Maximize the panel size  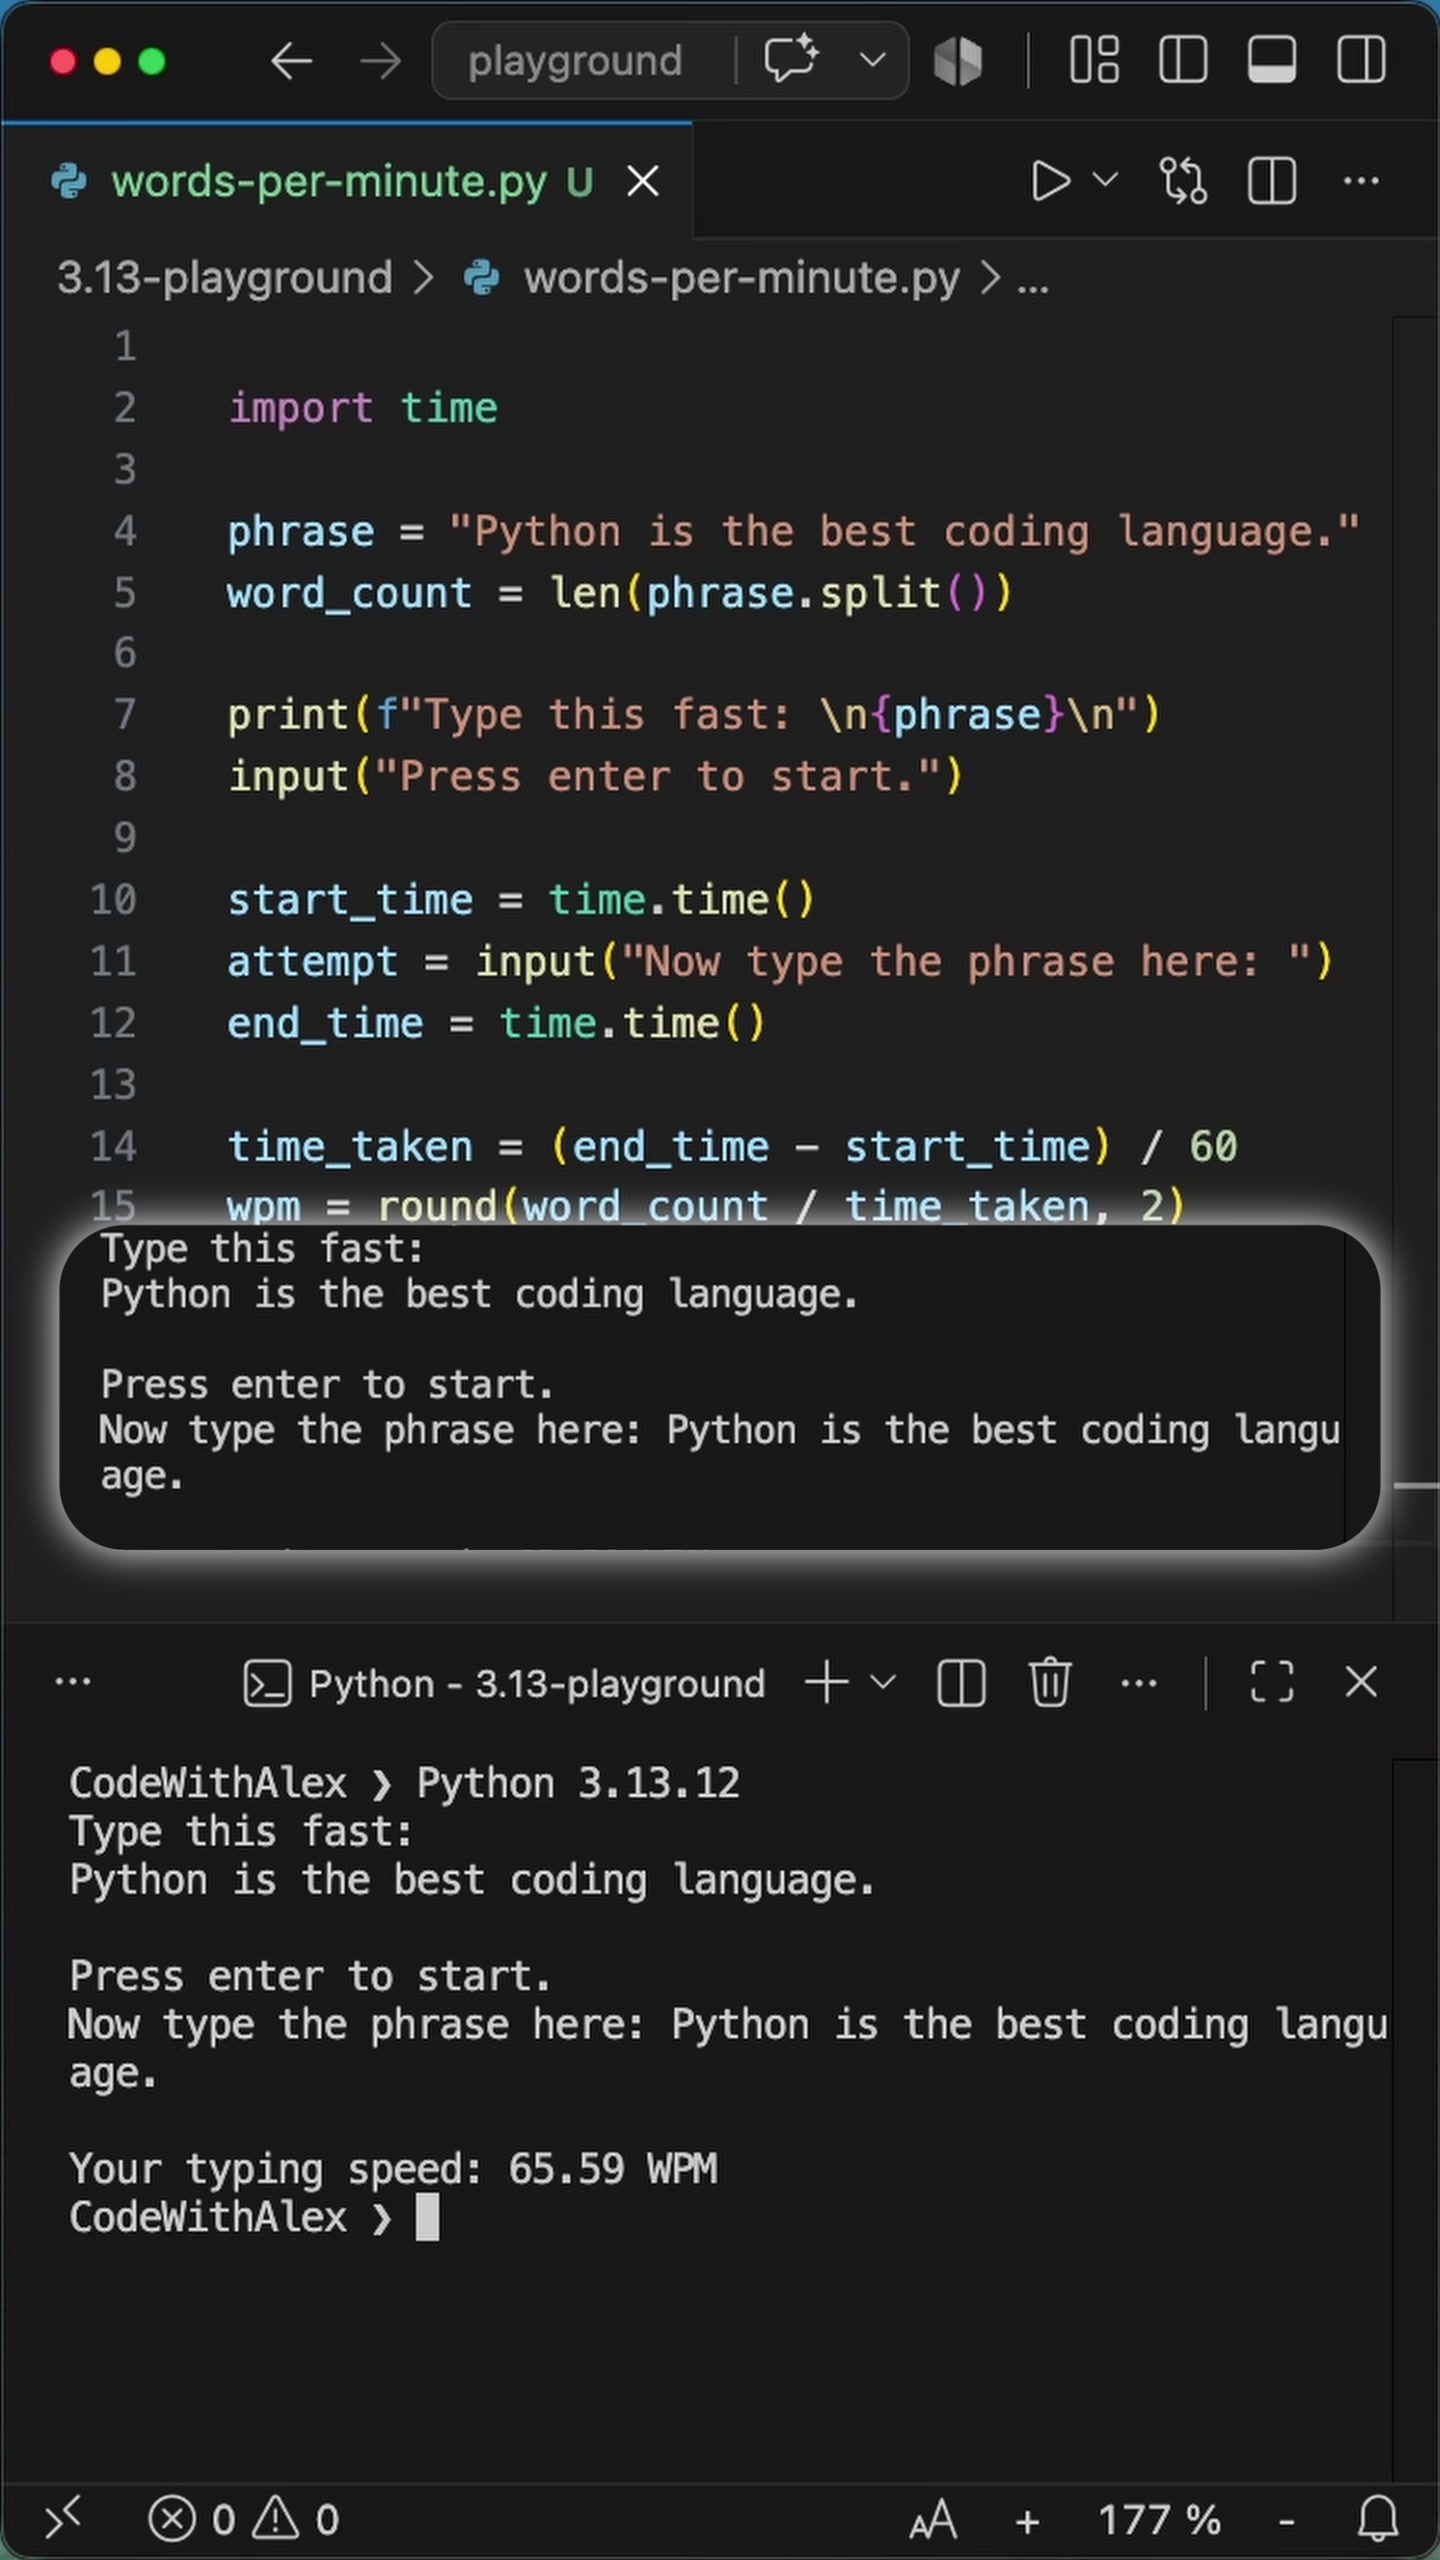[x=1272, y=1682]
